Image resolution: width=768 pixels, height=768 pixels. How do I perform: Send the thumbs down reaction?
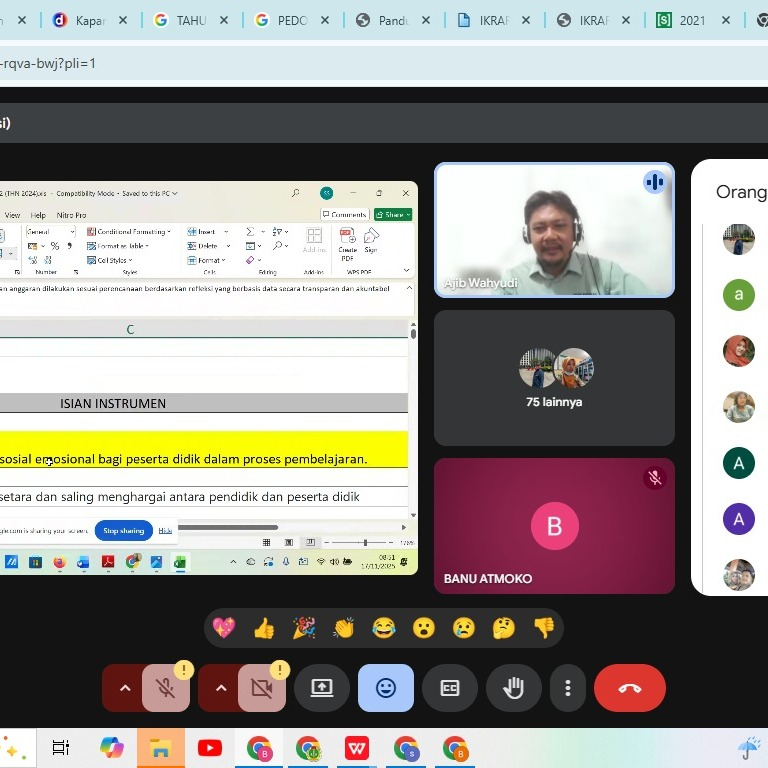click(544, 628)
